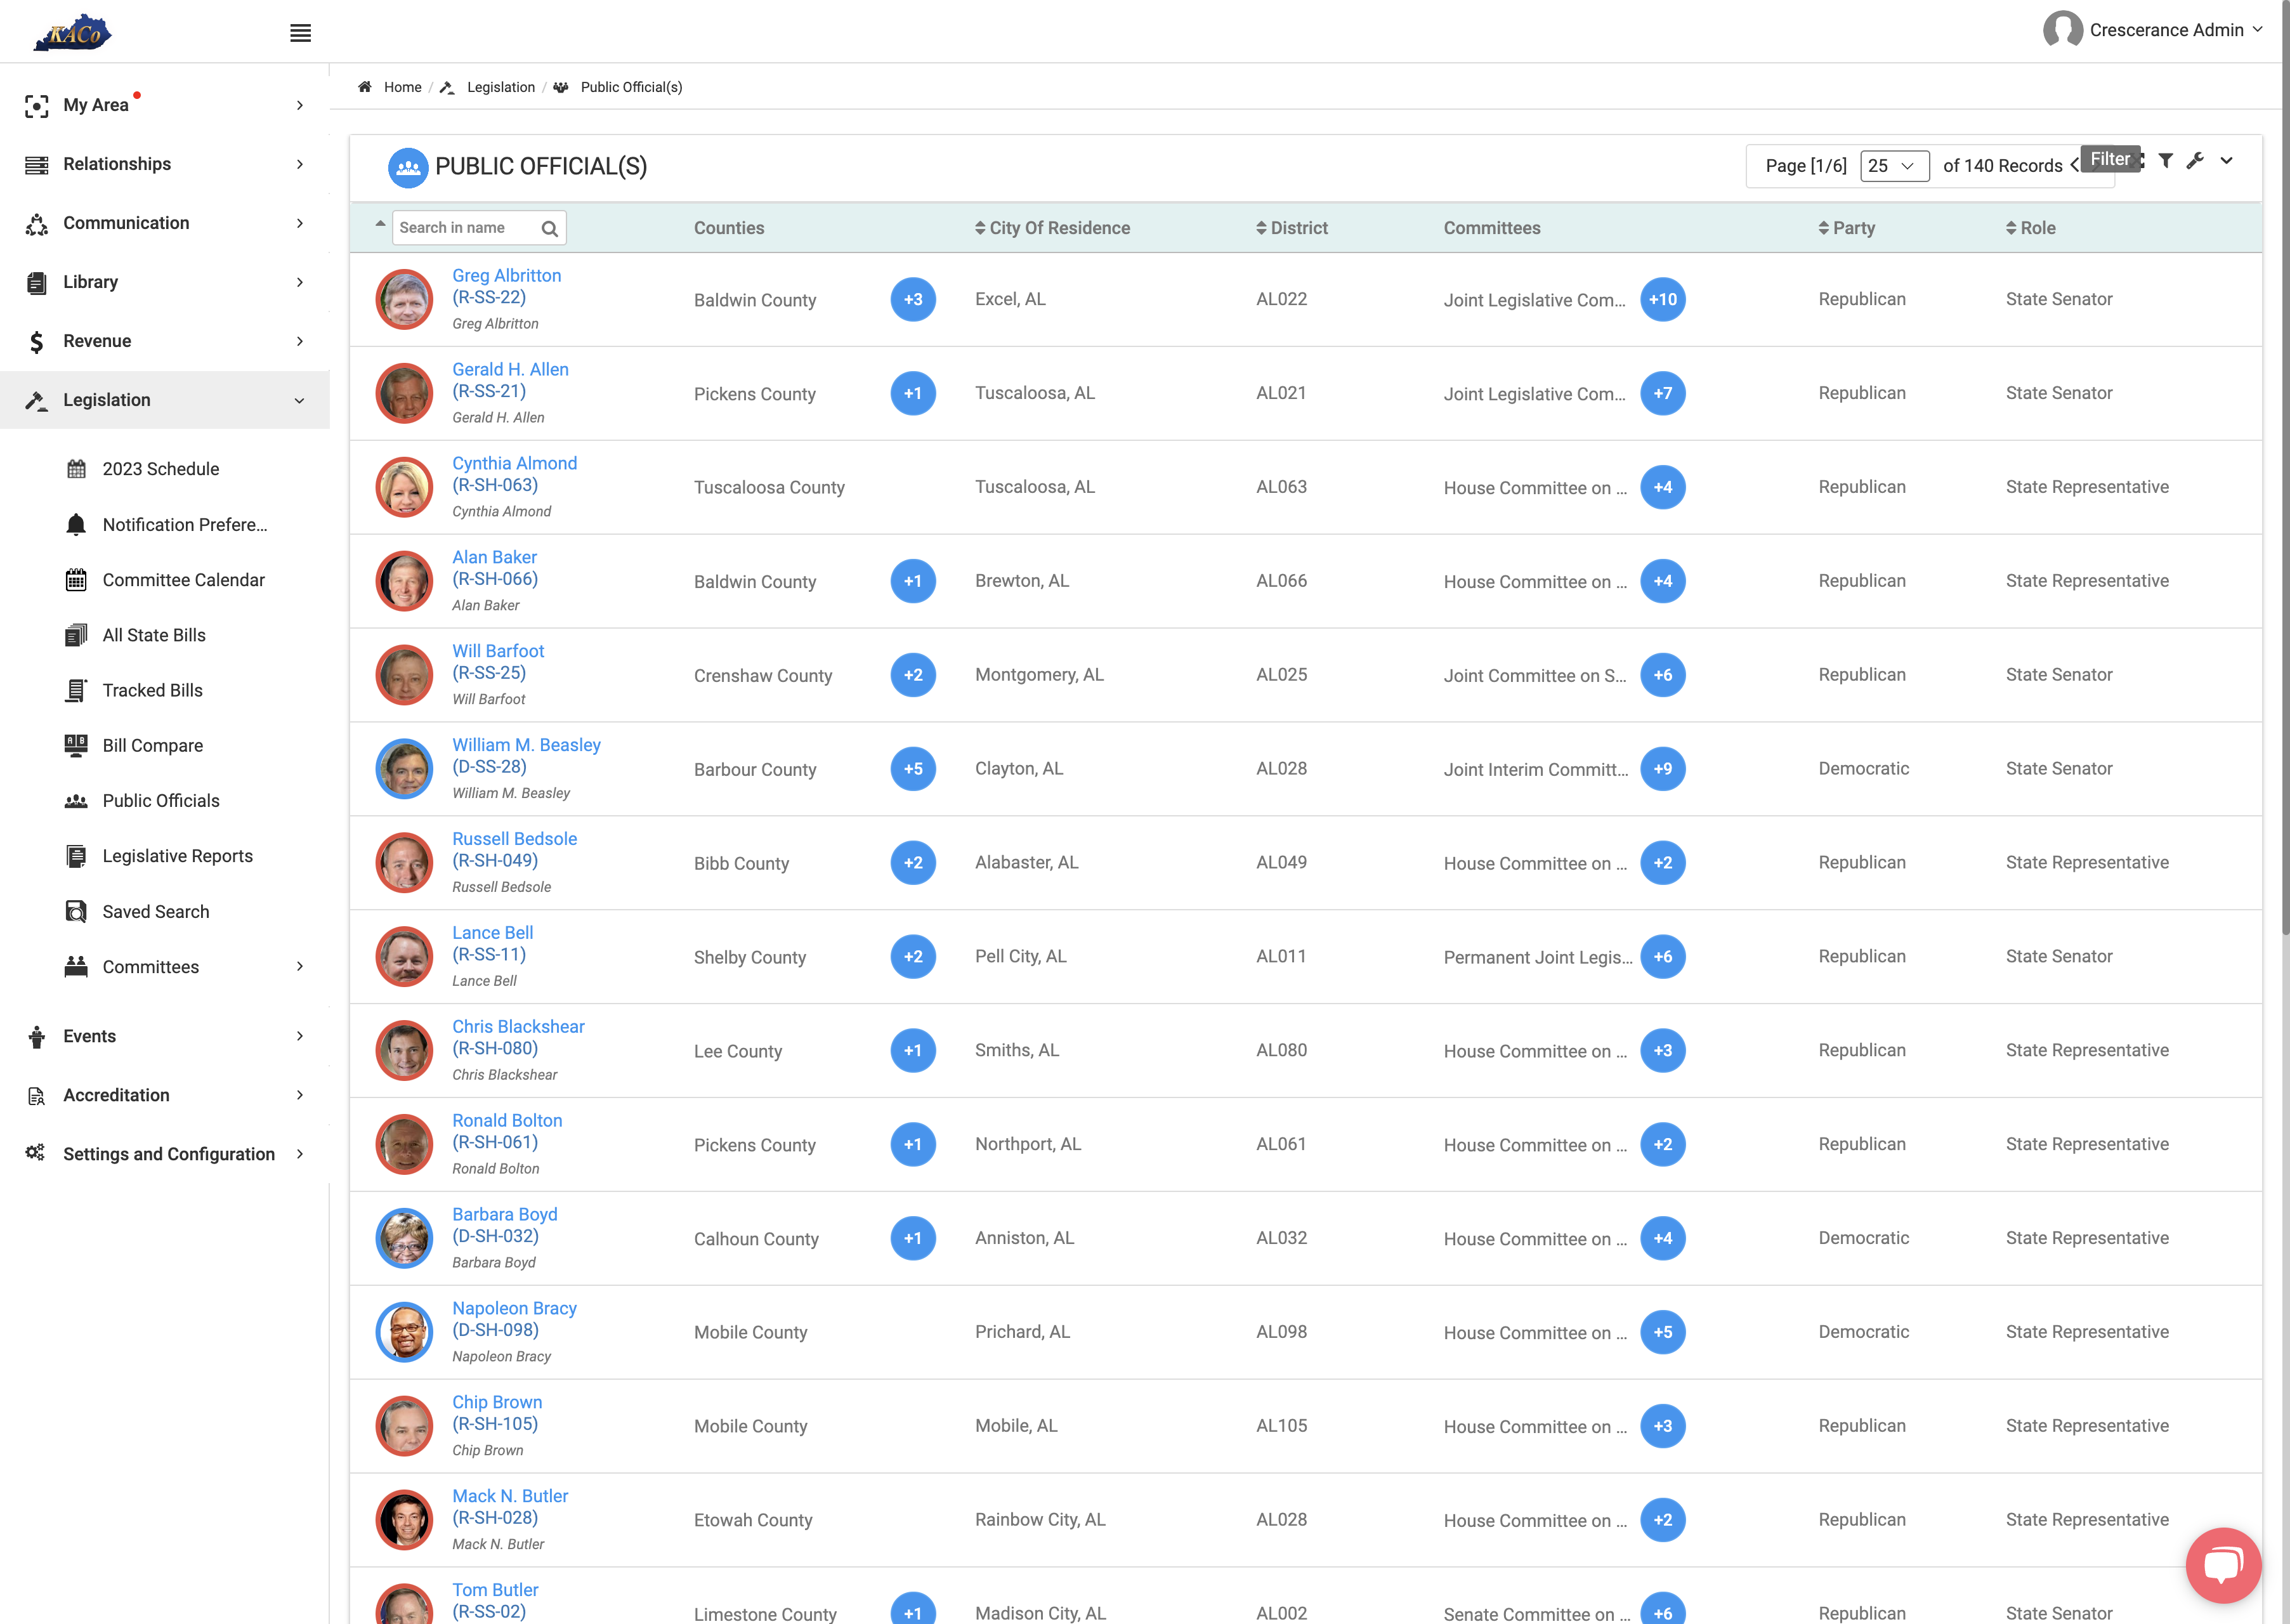The width and height of the screenshot is (2290, 1624).
Task: Click the hamburger menu icon
Action: pos(300,33)
